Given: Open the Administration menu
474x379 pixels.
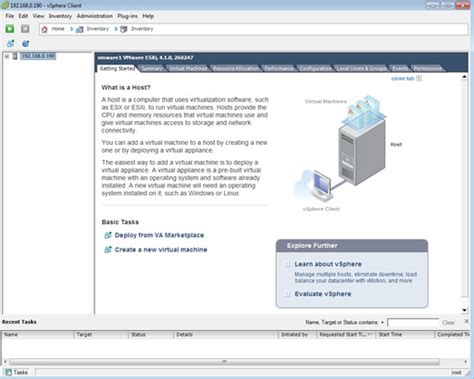Looking at the screenshot, I should pos(95,16).
